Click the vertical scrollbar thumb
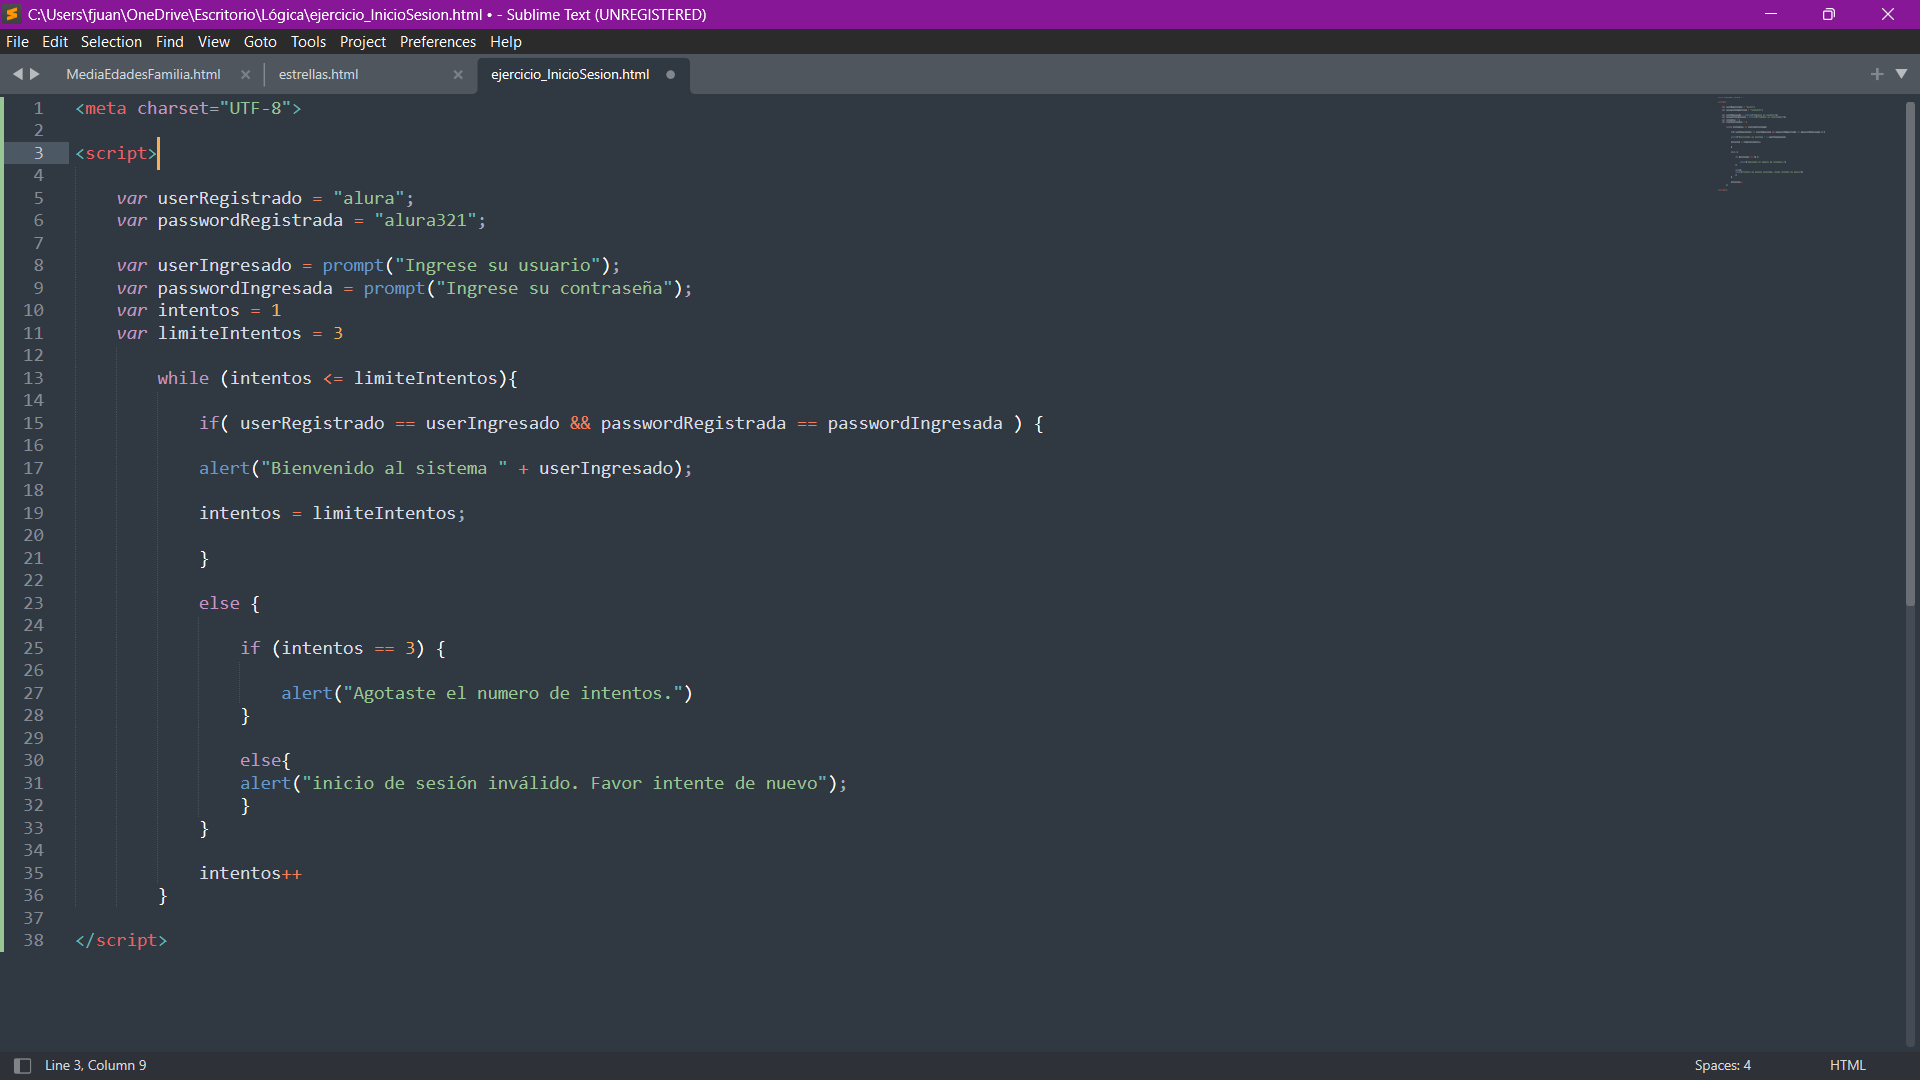This screenshot has width=1920, height=1080. [x=1910, y=355]
